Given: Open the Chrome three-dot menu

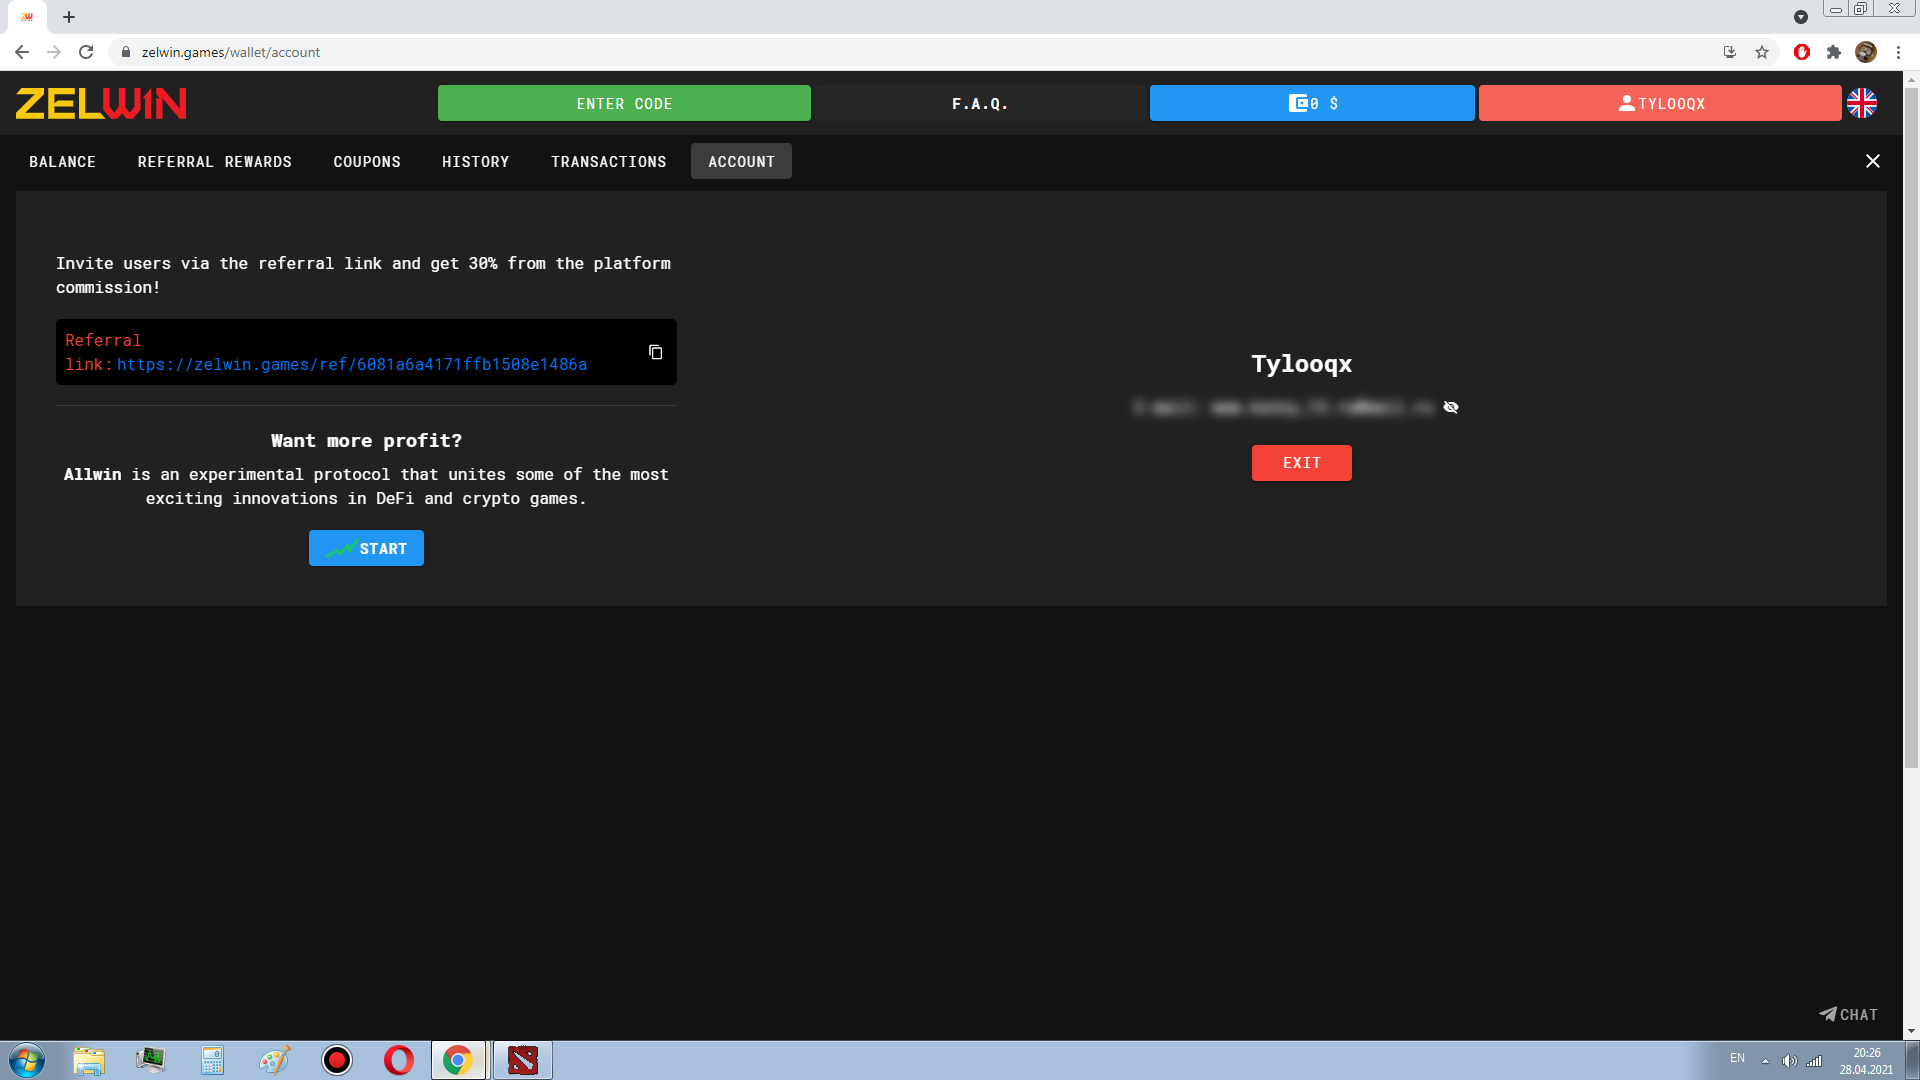Looking at the screenshot, I should pyautogui.click(x=1898, y=52).
